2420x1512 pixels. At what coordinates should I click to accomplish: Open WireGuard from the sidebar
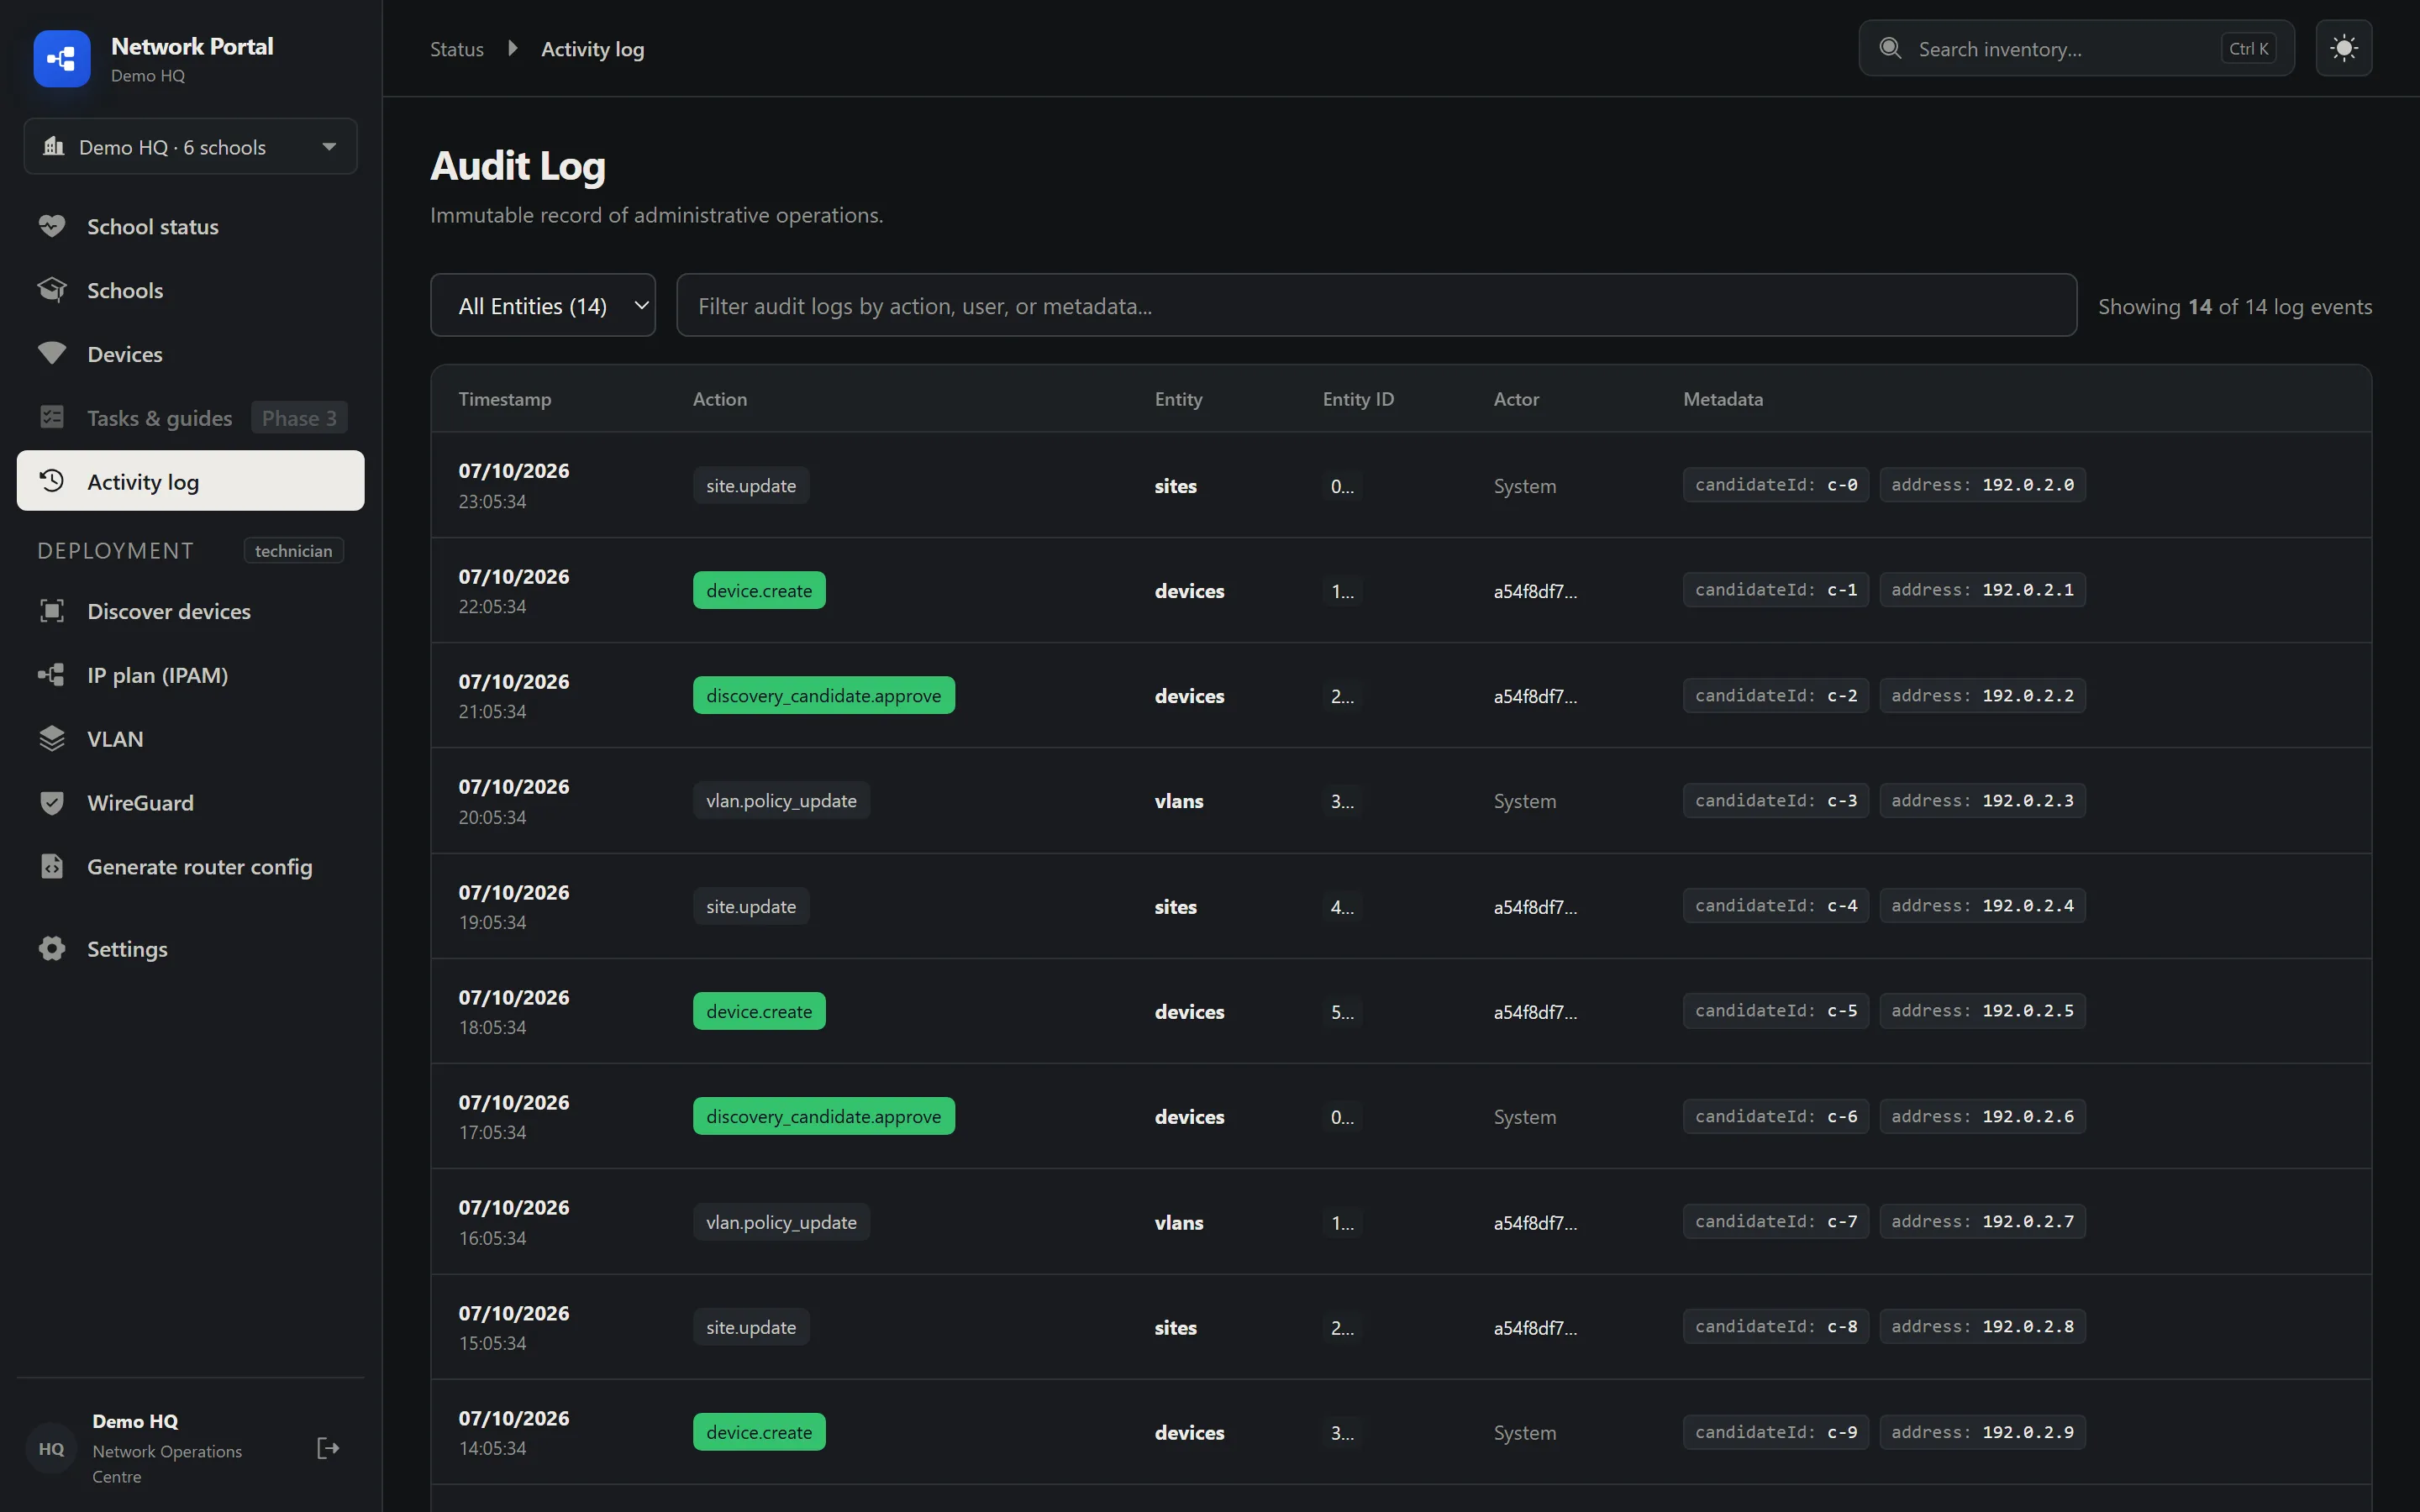(x=190, y=803)
